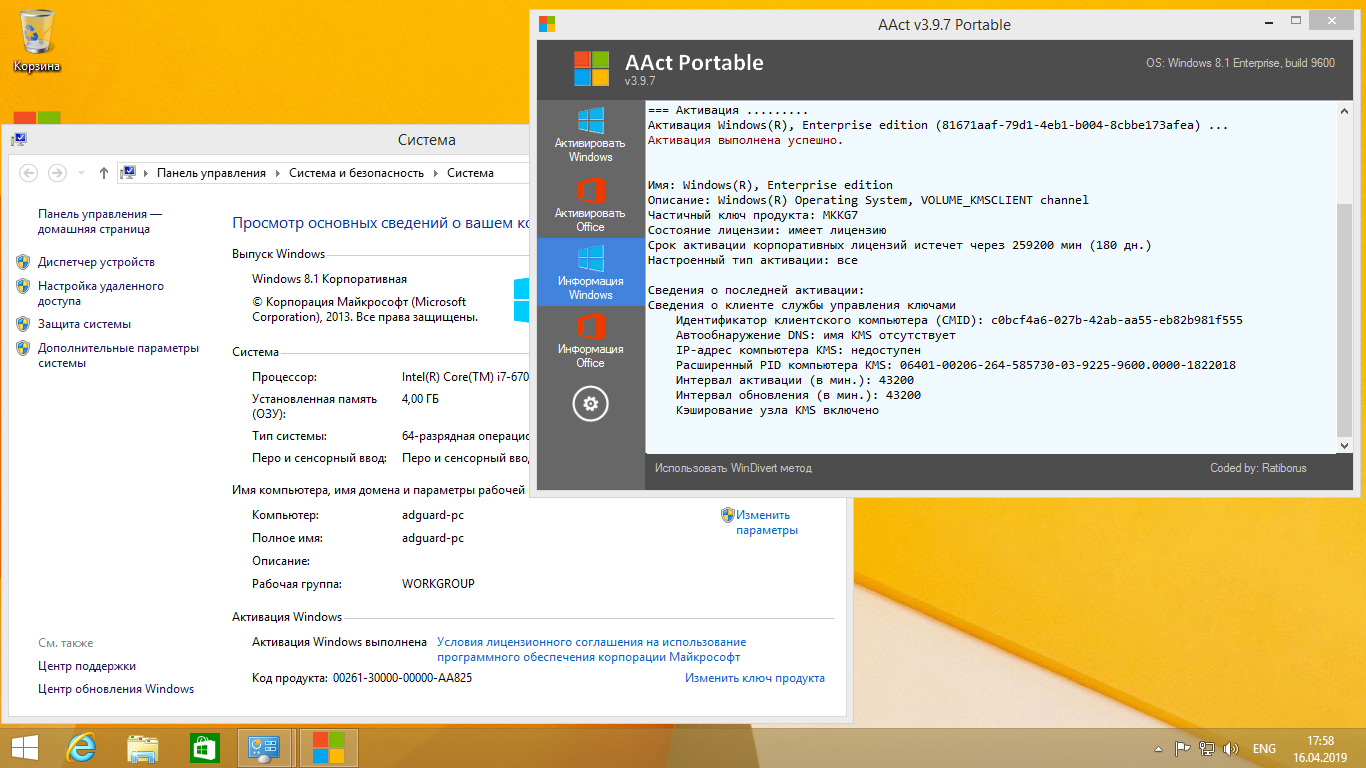Click WORKGROUP value in System window
This screenshot has height=768, width=1366.
(x=438, y=584)
